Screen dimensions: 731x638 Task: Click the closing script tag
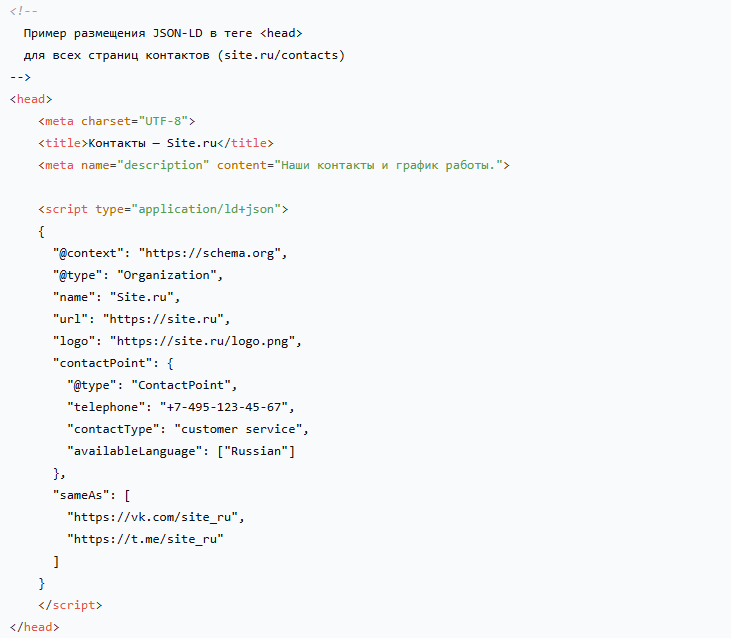70,605
